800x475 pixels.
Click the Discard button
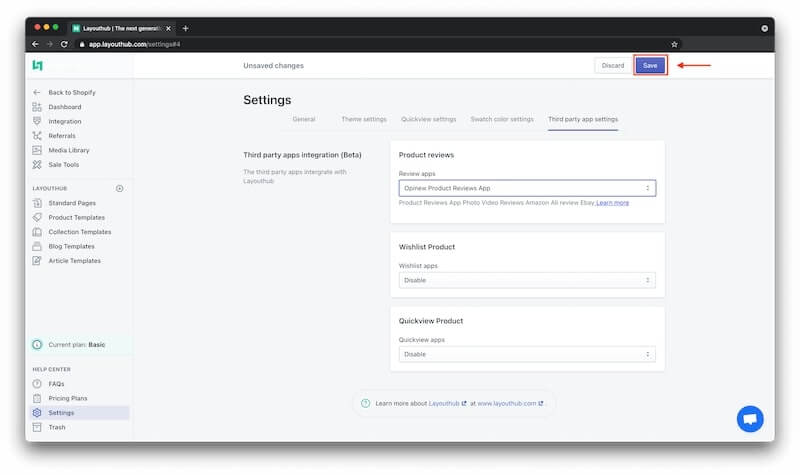pos(613,65)
